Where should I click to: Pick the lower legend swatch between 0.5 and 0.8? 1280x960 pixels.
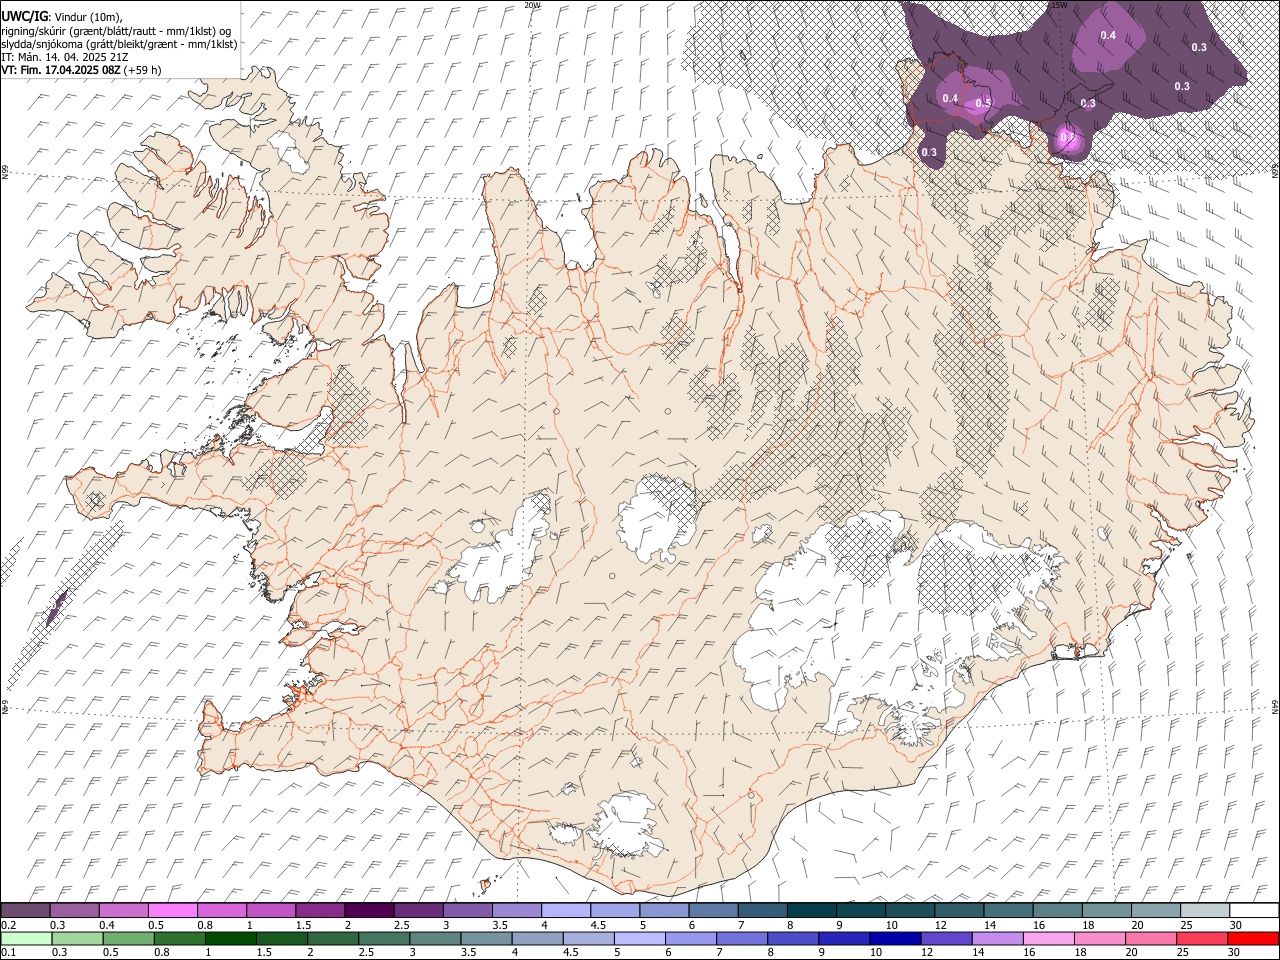coord(128,938)
